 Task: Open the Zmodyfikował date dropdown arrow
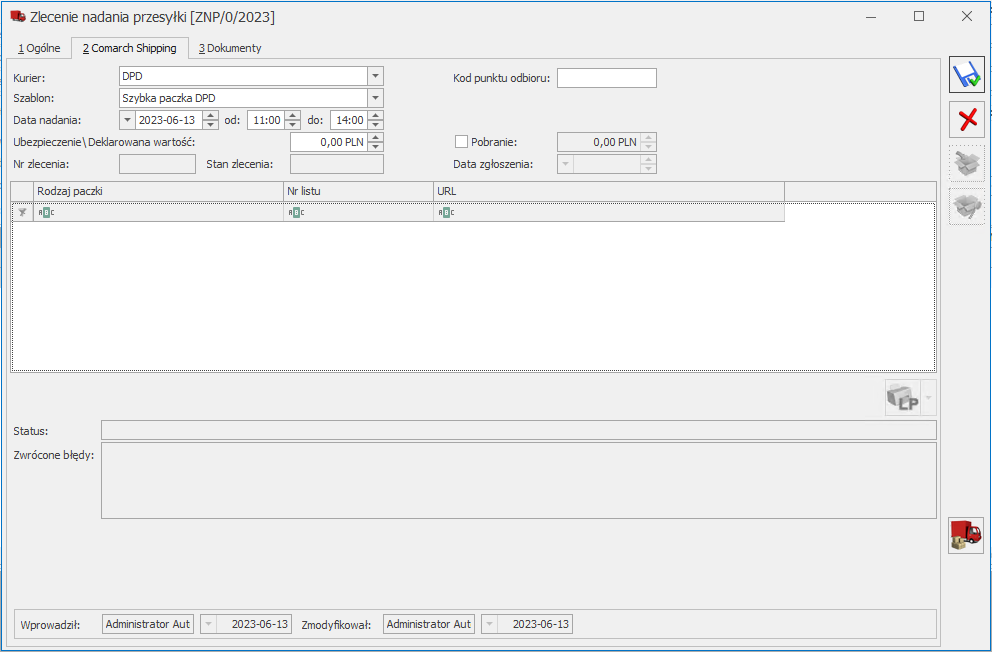click(x=489, y=625)
